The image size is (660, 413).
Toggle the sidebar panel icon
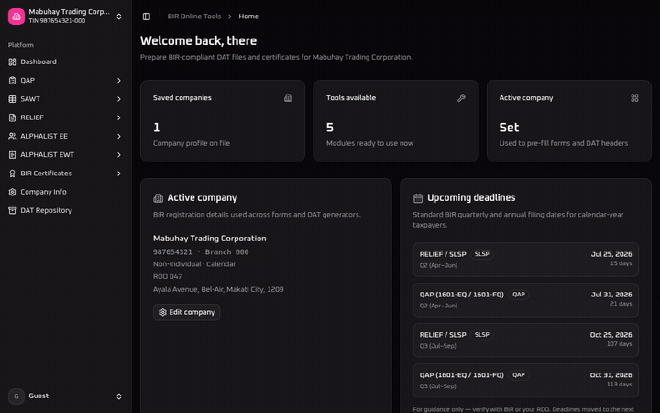[x=146, y=16]
